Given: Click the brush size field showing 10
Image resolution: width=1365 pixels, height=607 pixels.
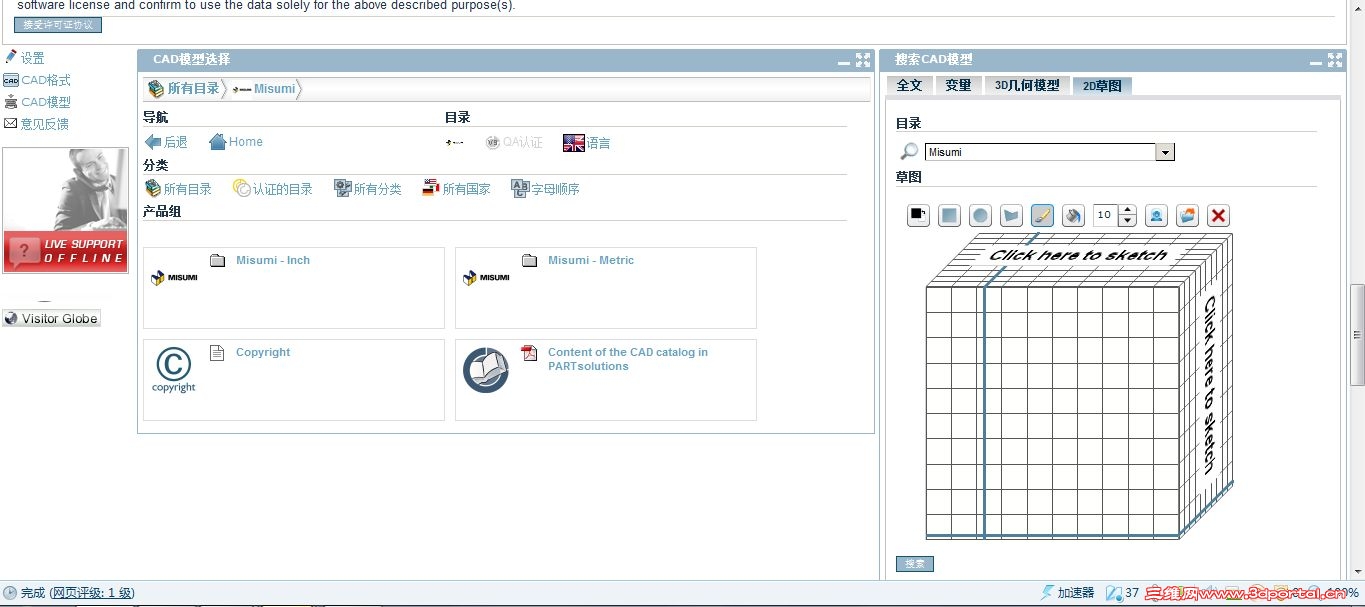Looking at the screenshot, I should pos(1106,215).
